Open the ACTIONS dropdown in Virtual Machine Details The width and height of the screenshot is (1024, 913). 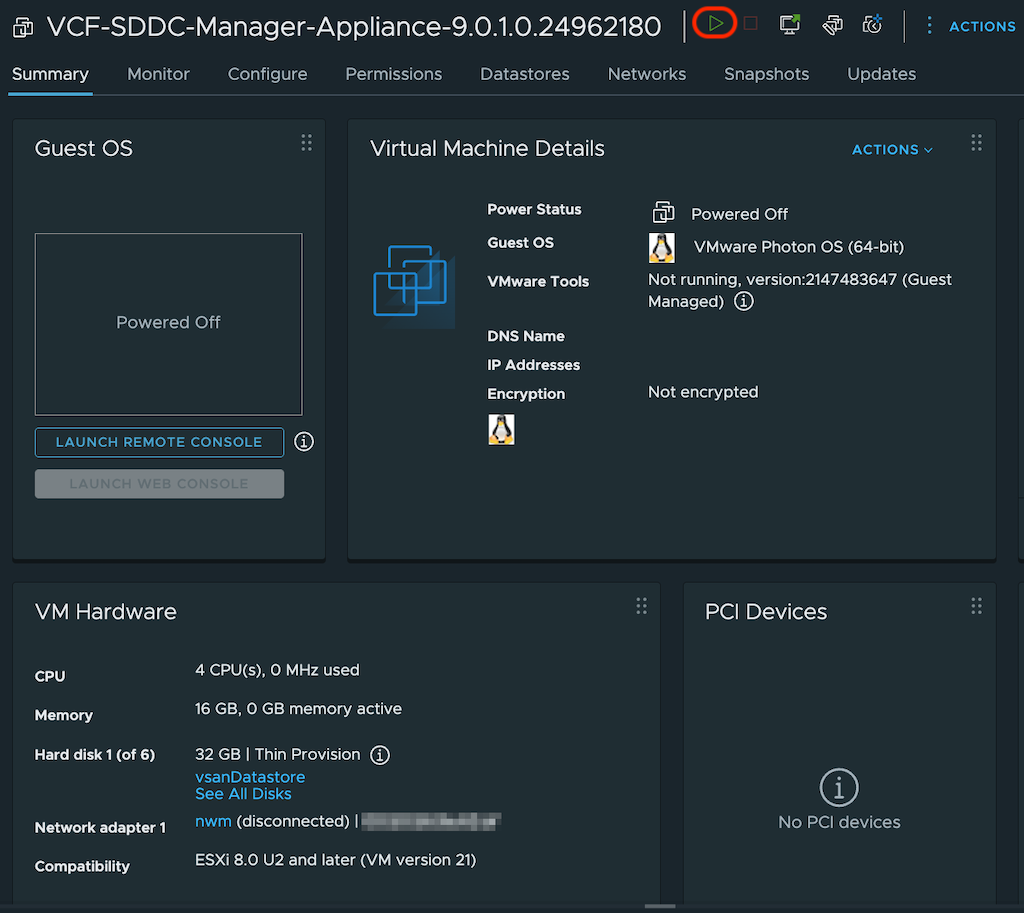(x=892, y=150)
